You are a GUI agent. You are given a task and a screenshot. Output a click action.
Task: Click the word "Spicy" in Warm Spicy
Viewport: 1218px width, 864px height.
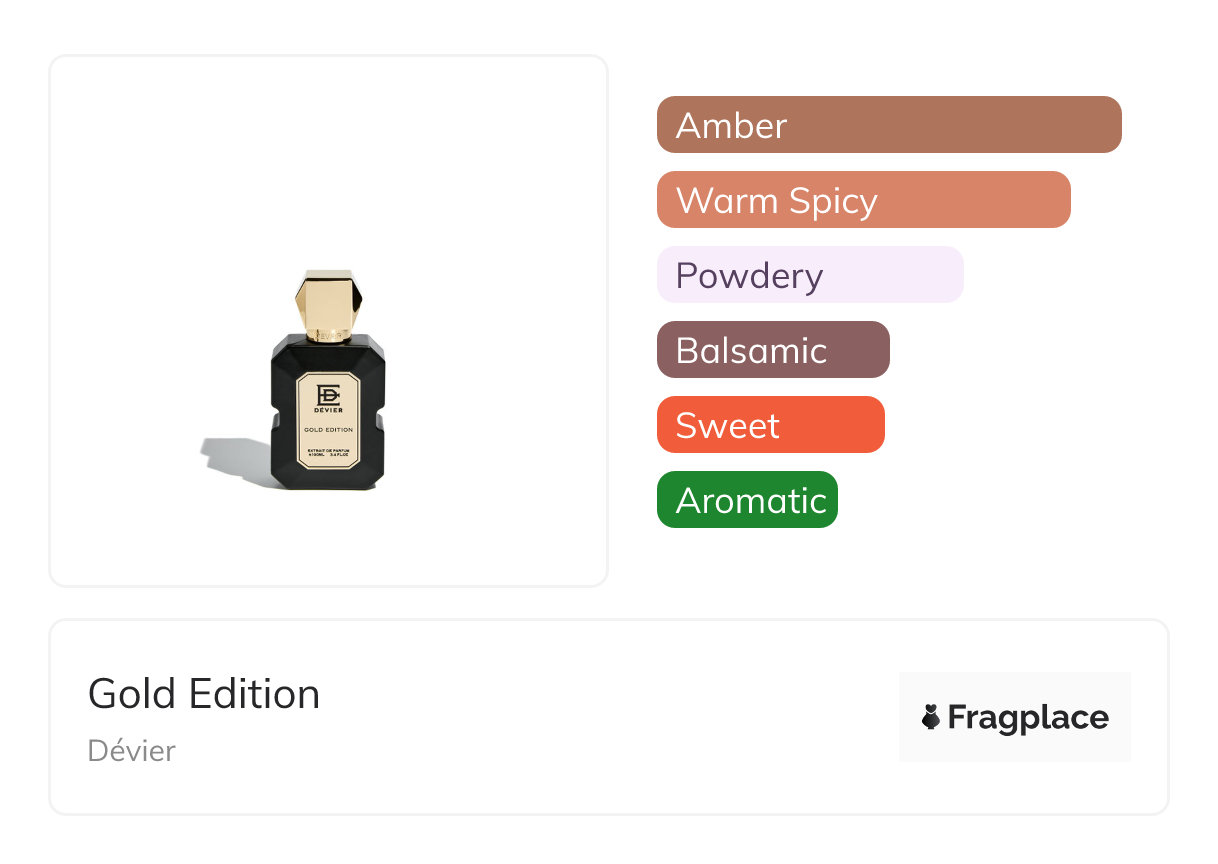point(832,201)
